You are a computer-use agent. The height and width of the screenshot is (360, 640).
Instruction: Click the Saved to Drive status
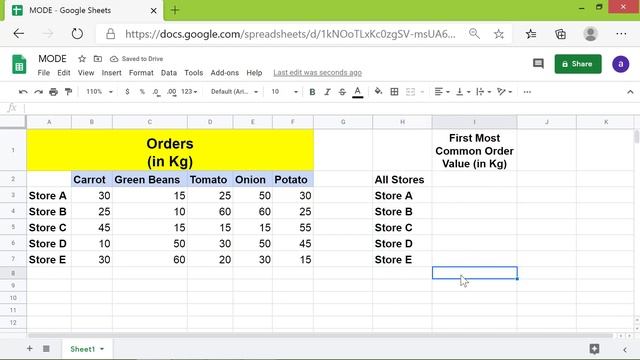[x=137, y=59]
